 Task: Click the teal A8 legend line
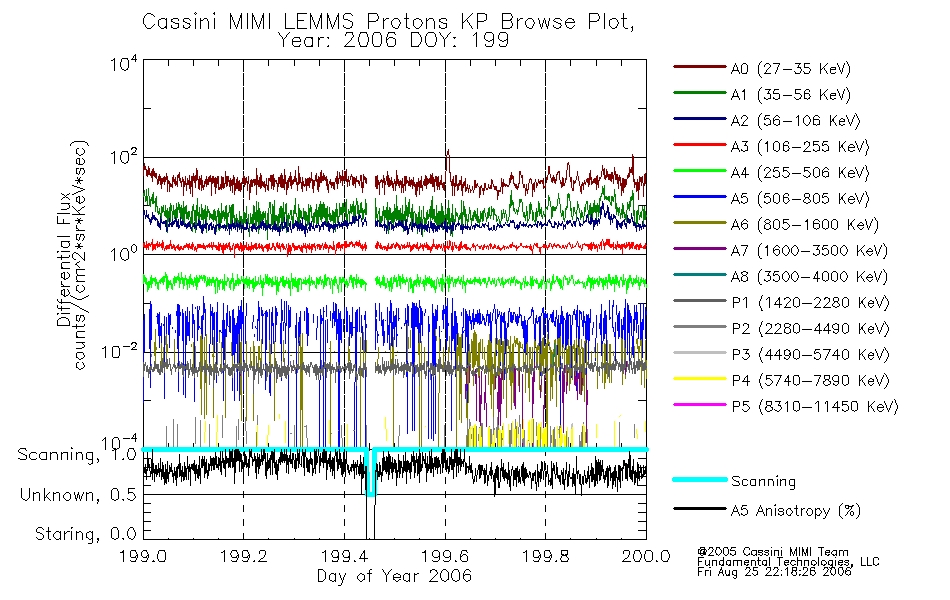(699, 275)
